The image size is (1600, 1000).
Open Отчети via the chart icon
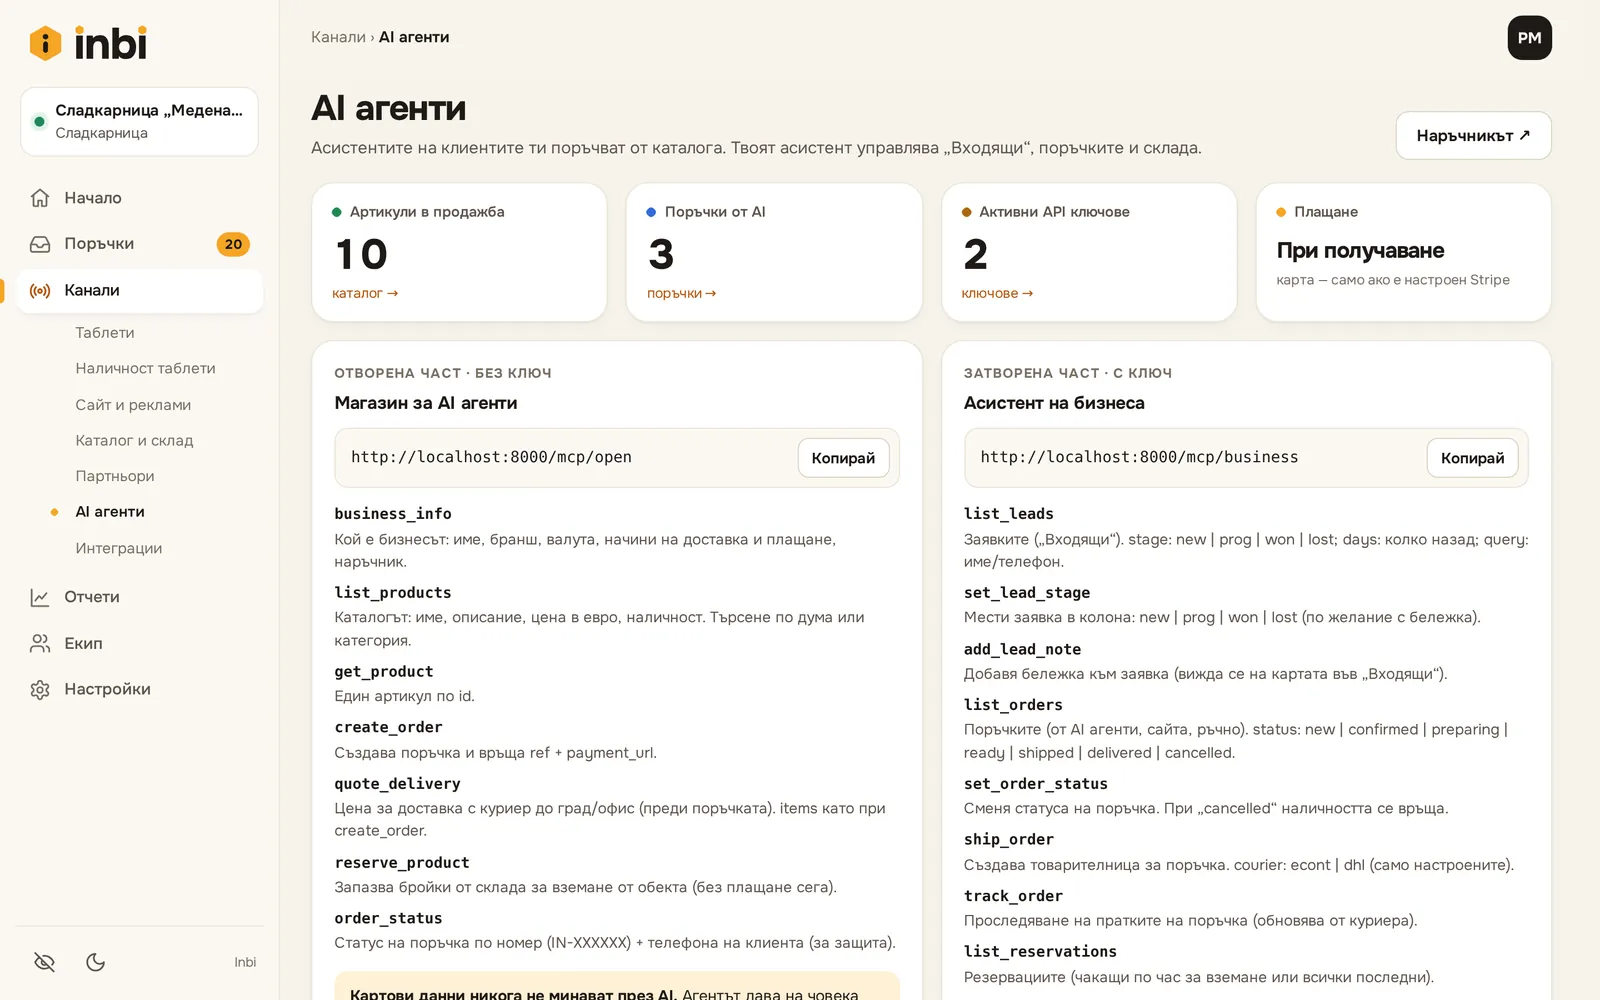tap(40, 597)
